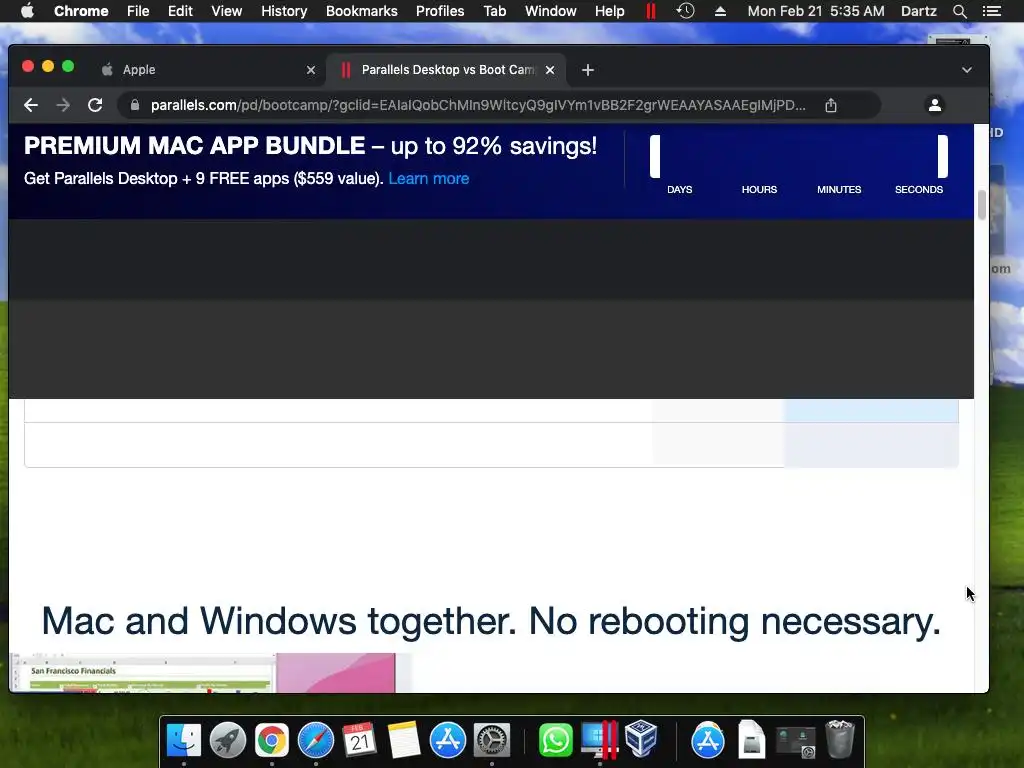Open the Tab menu
The image size is (1024, 768).
coord(494,11)
